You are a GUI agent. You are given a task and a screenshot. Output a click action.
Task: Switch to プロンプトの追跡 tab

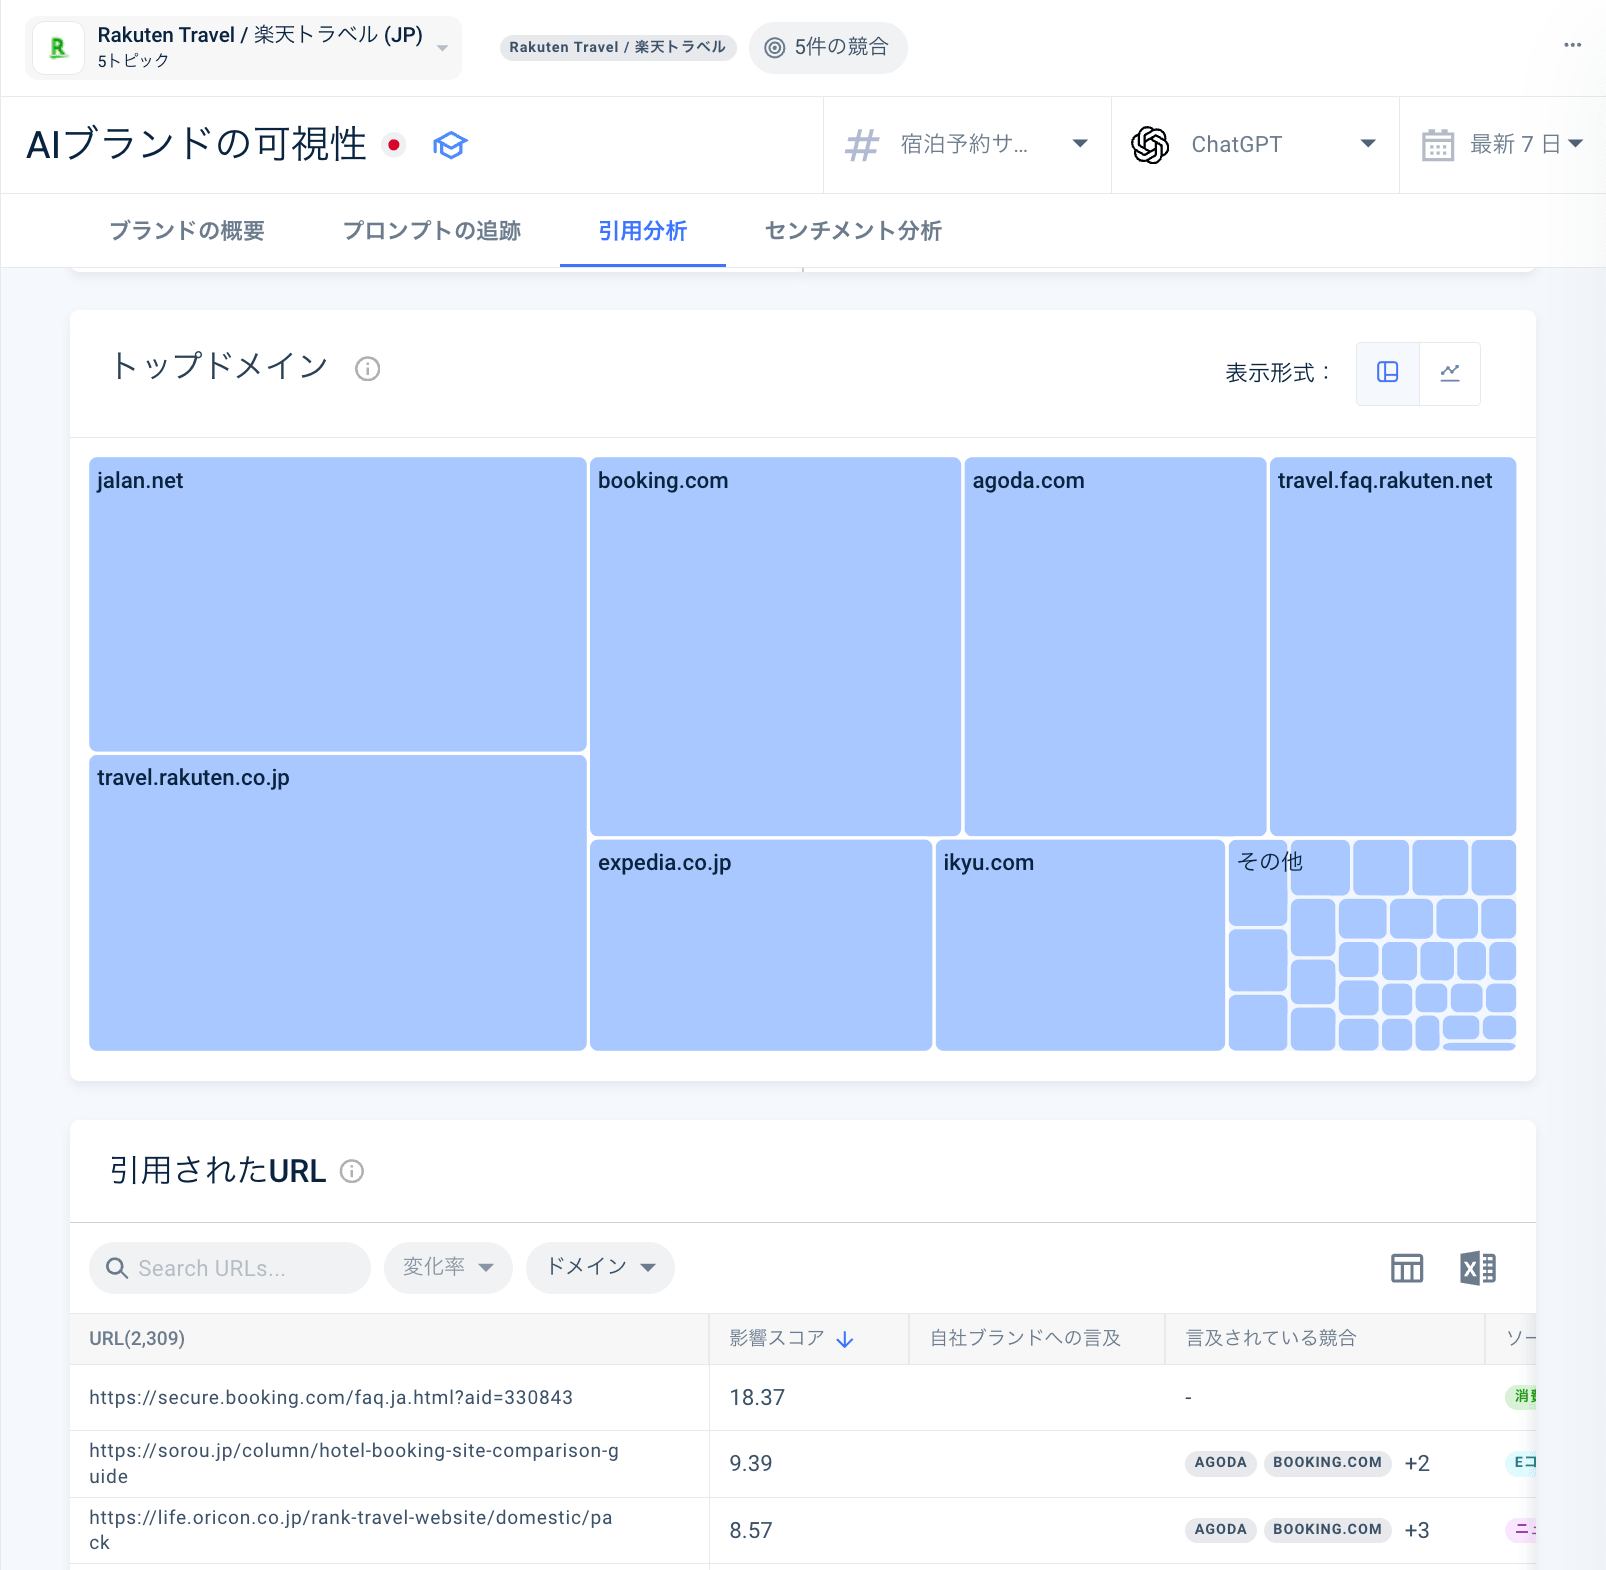(432, 231)
